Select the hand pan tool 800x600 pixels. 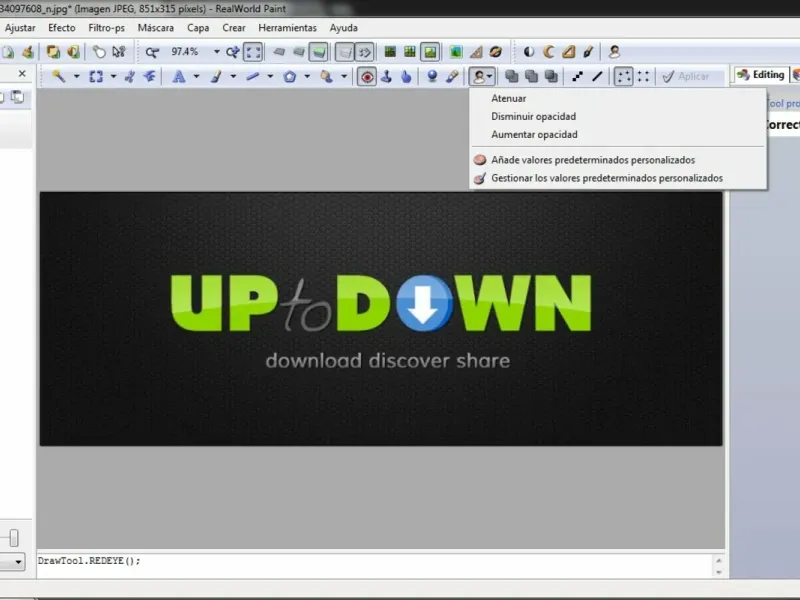[99, 52]
